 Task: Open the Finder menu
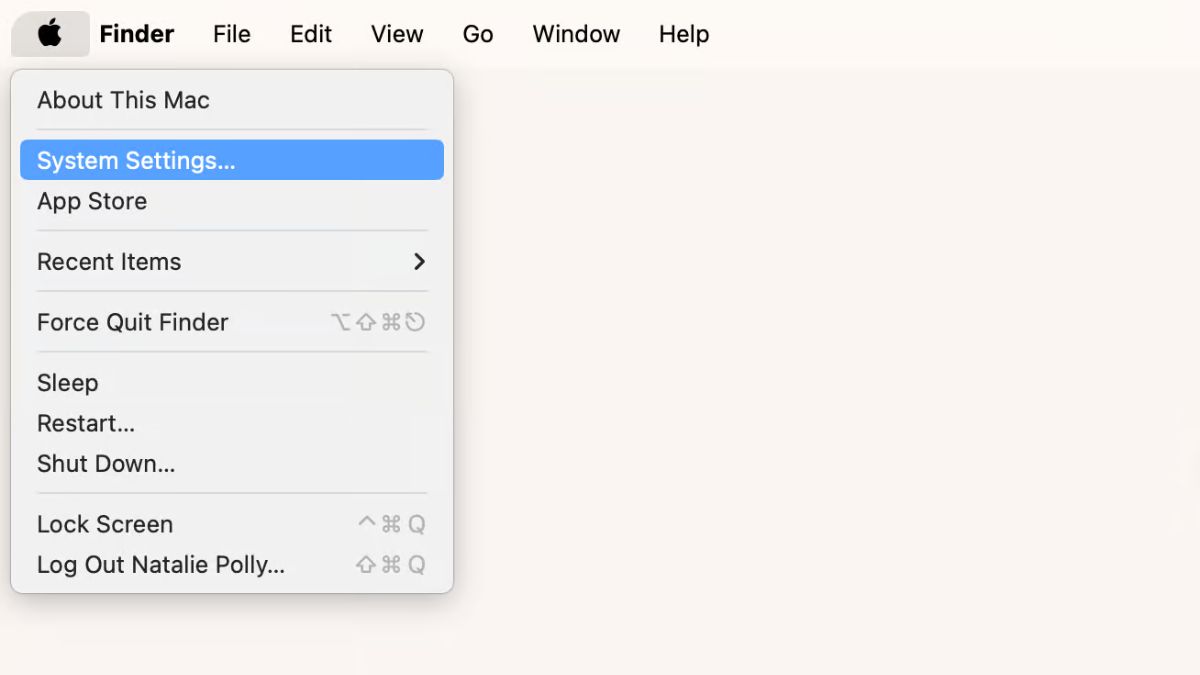tap(137, 34)
